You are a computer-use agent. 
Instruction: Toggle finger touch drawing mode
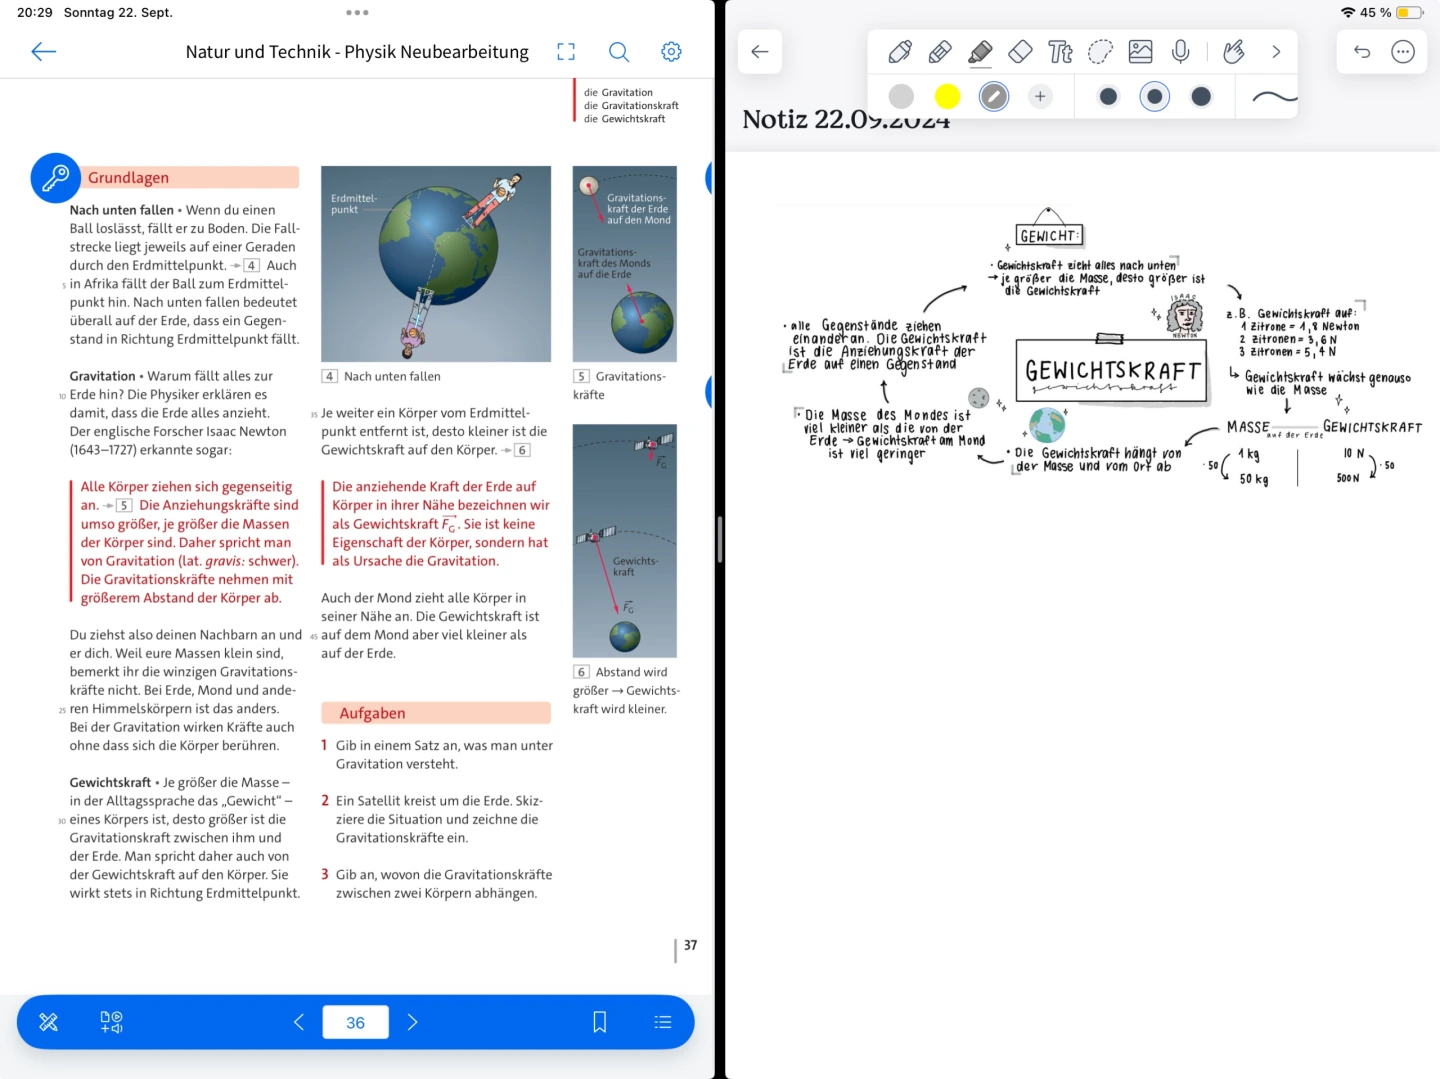(1234, 52)
